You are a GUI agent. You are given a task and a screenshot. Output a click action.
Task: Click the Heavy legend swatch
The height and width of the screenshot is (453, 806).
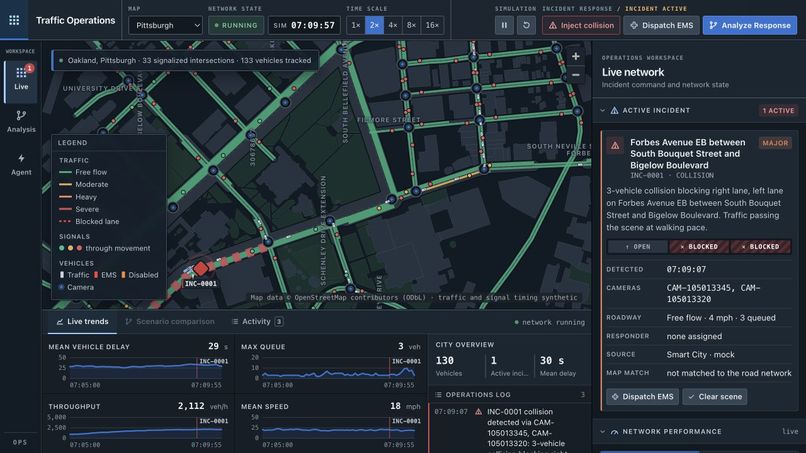[65, 197]
